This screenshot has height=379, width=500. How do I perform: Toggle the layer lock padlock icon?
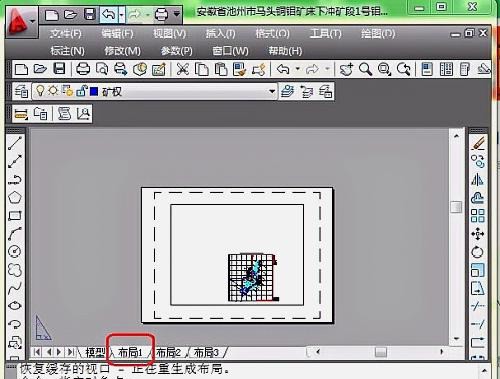tap(82, 91)
